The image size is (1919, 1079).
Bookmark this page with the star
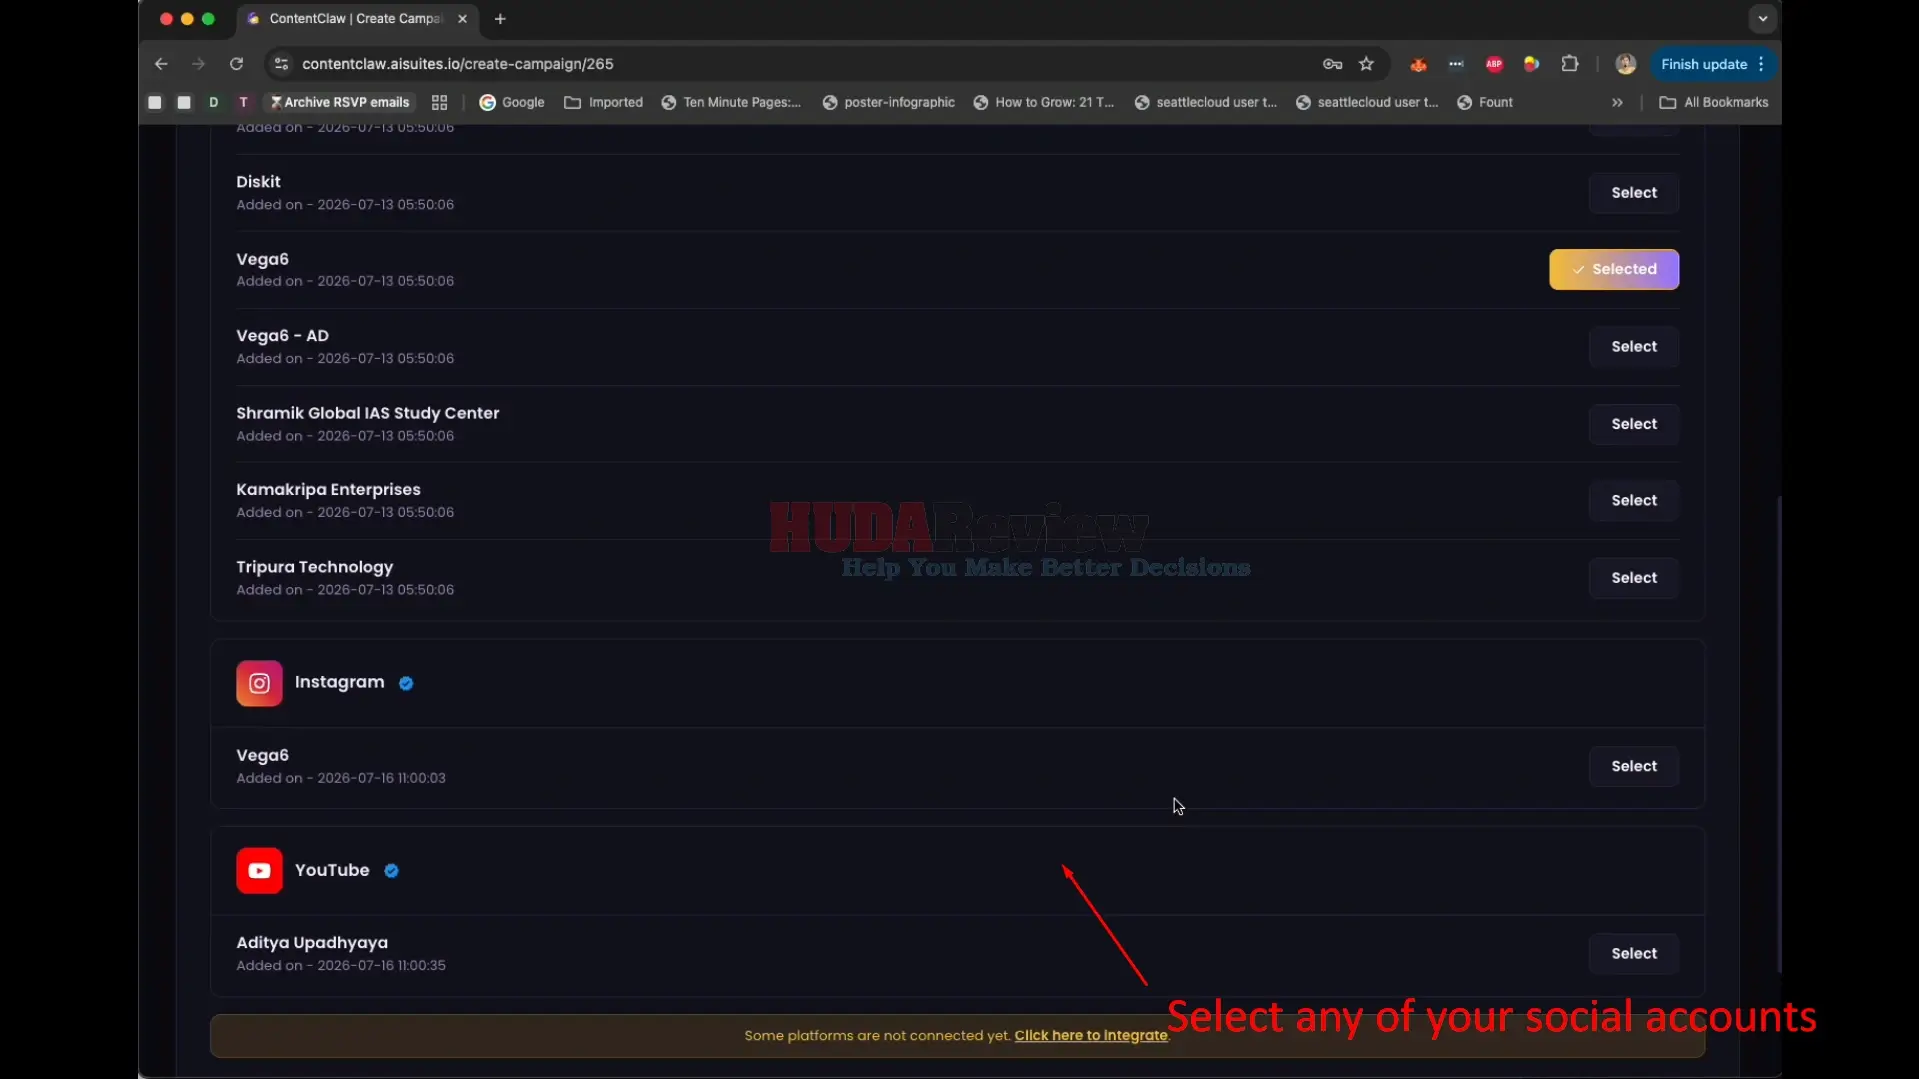pyautogui.click(x=1366, y=64)
